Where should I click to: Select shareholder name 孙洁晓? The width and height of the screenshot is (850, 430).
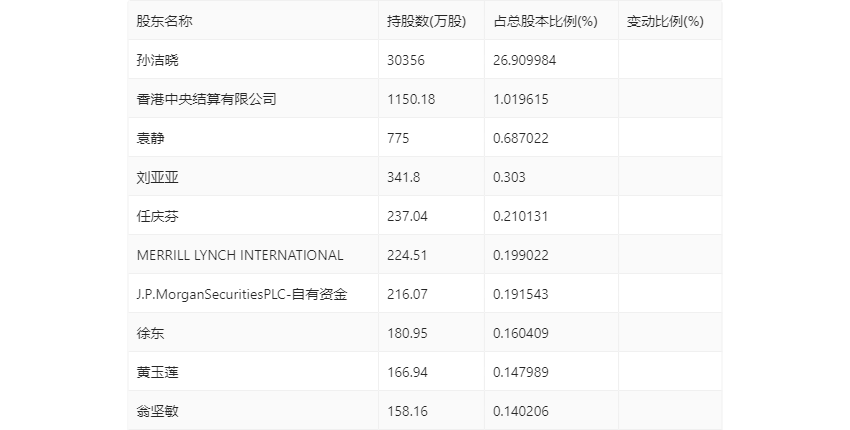click(x=157, y=60)
